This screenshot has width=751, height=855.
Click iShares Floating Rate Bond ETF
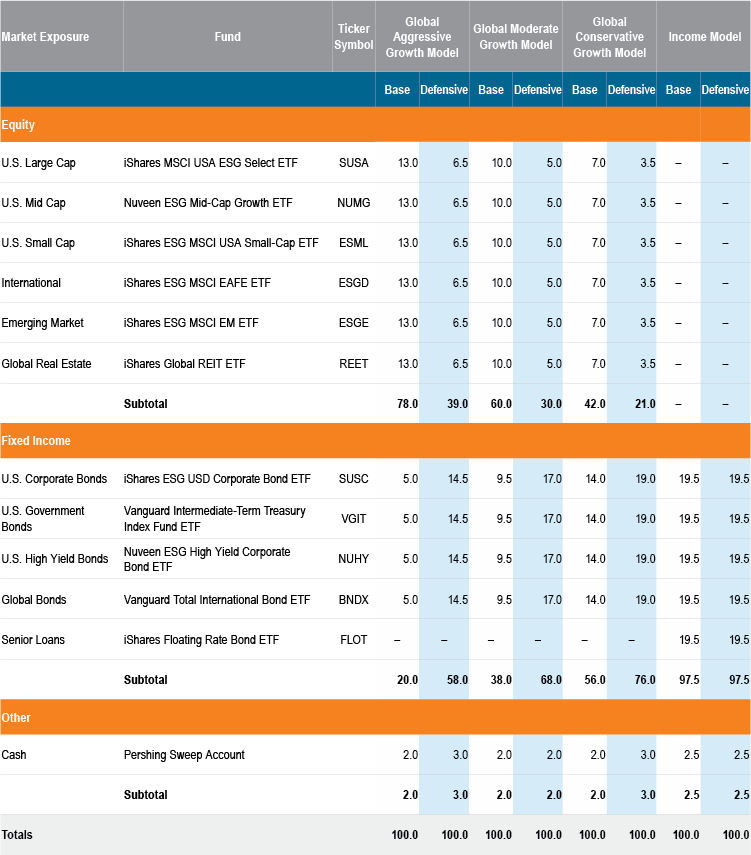coord(201,640)
